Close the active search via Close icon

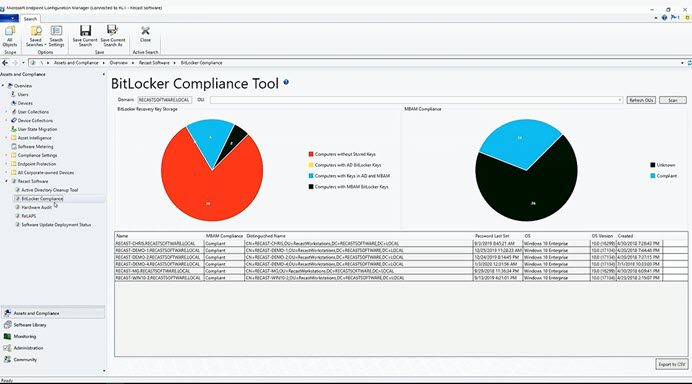[145, 34]
